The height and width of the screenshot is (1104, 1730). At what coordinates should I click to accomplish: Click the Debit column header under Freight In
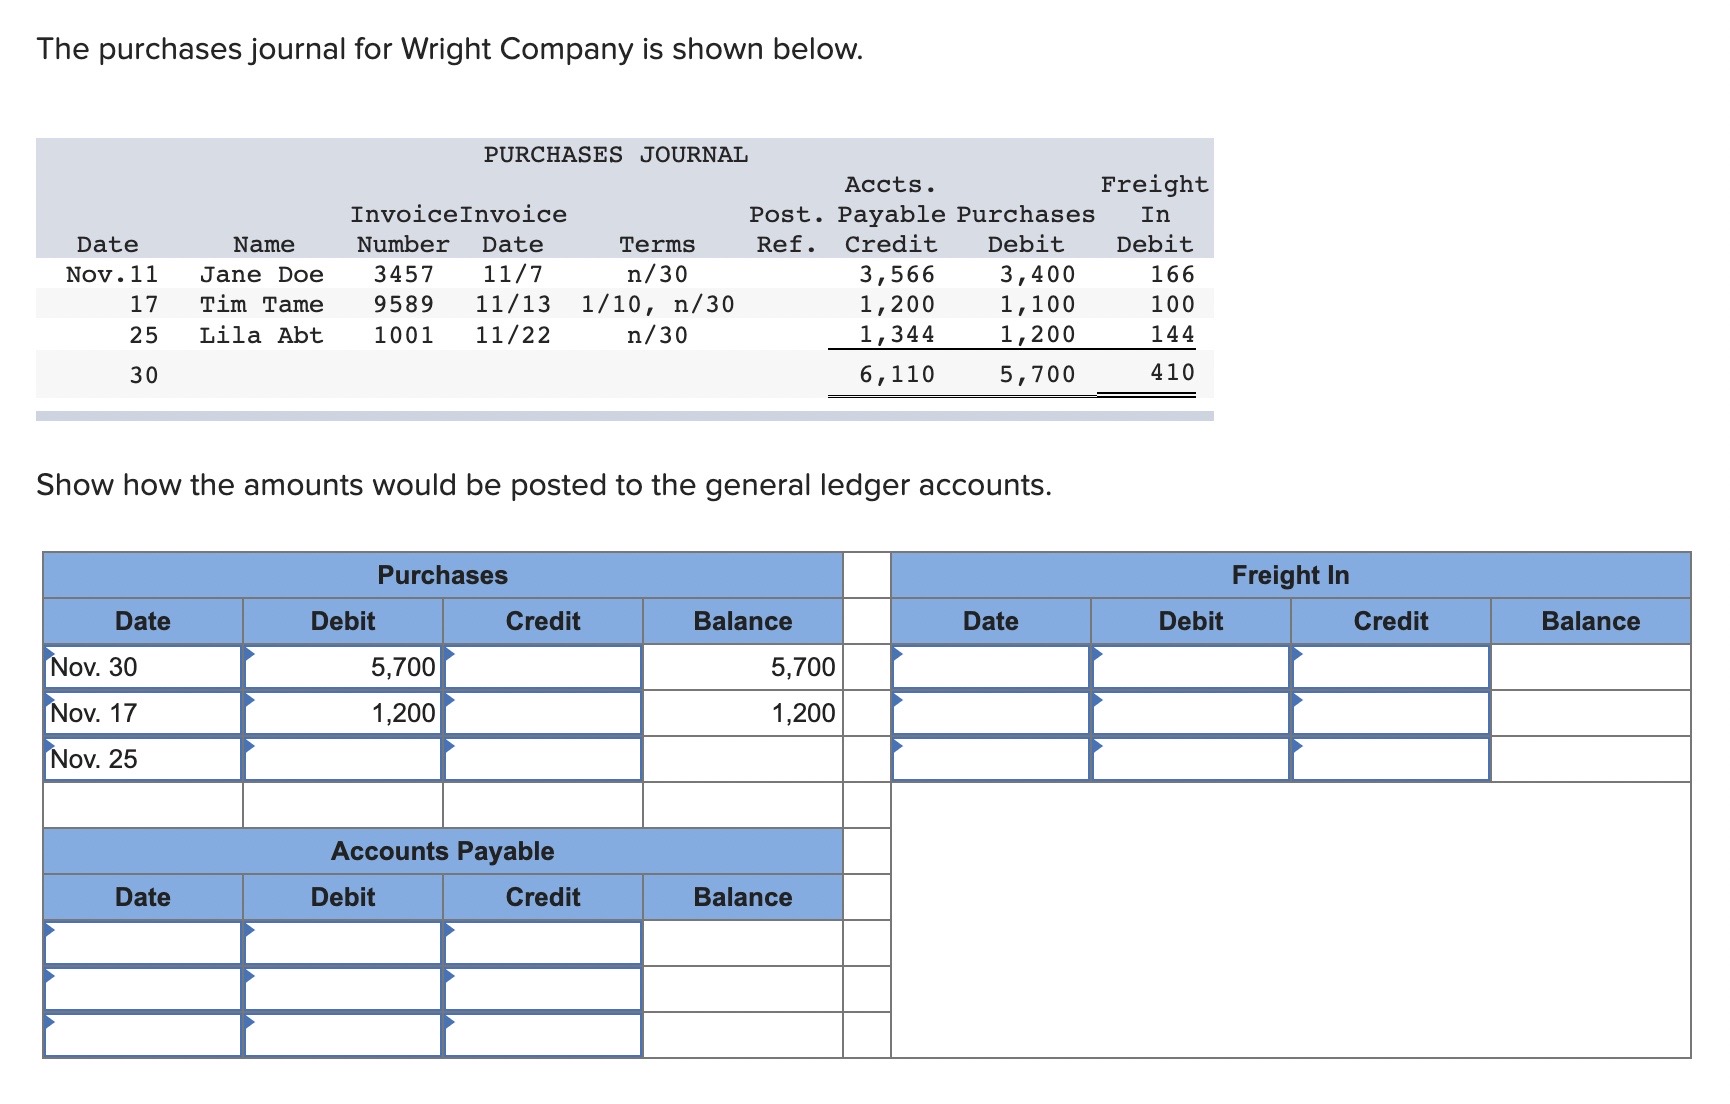pos(1192,621)
